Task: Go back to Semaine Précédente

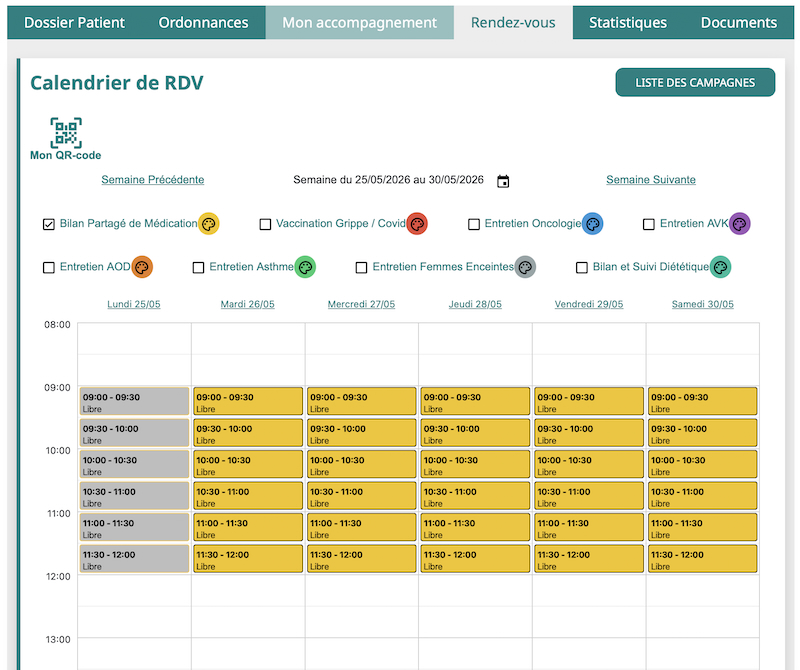Action: pyautogui.click(x=153, y=180)
